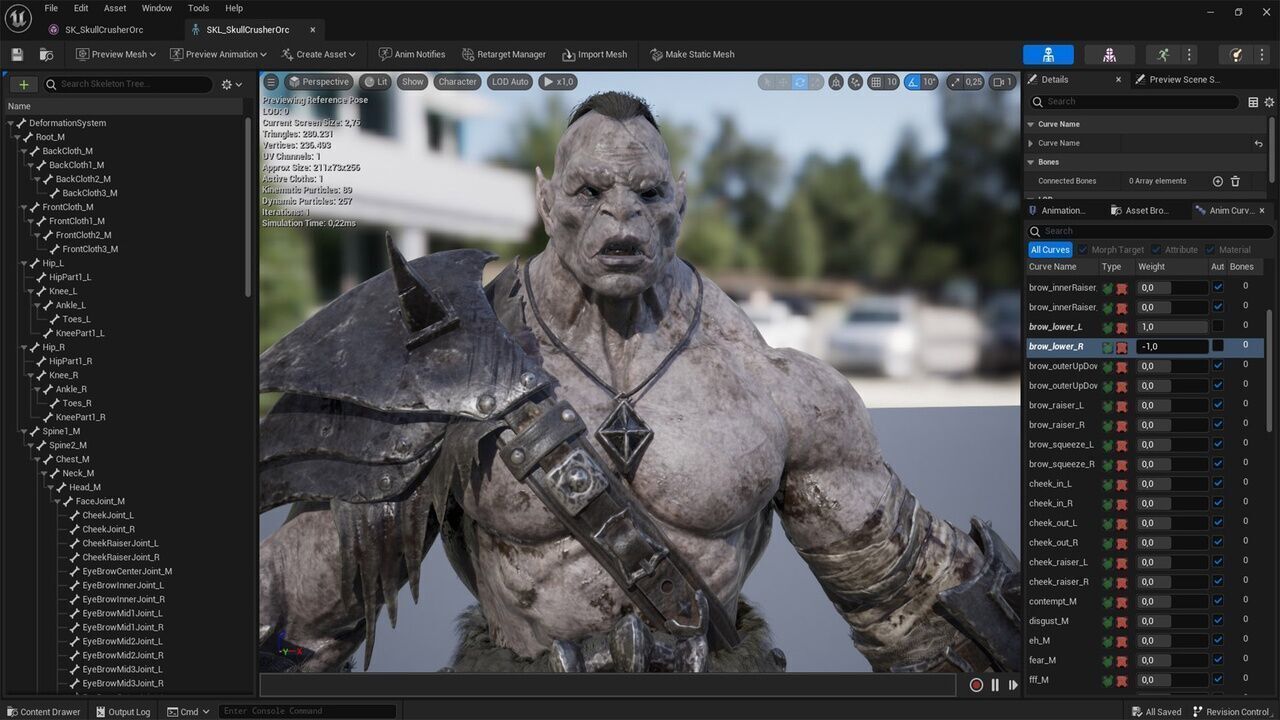Screen dimensions: 1280x720
Task: Adjust cheek_in_L weight slider value
Action: (1172, 484)
